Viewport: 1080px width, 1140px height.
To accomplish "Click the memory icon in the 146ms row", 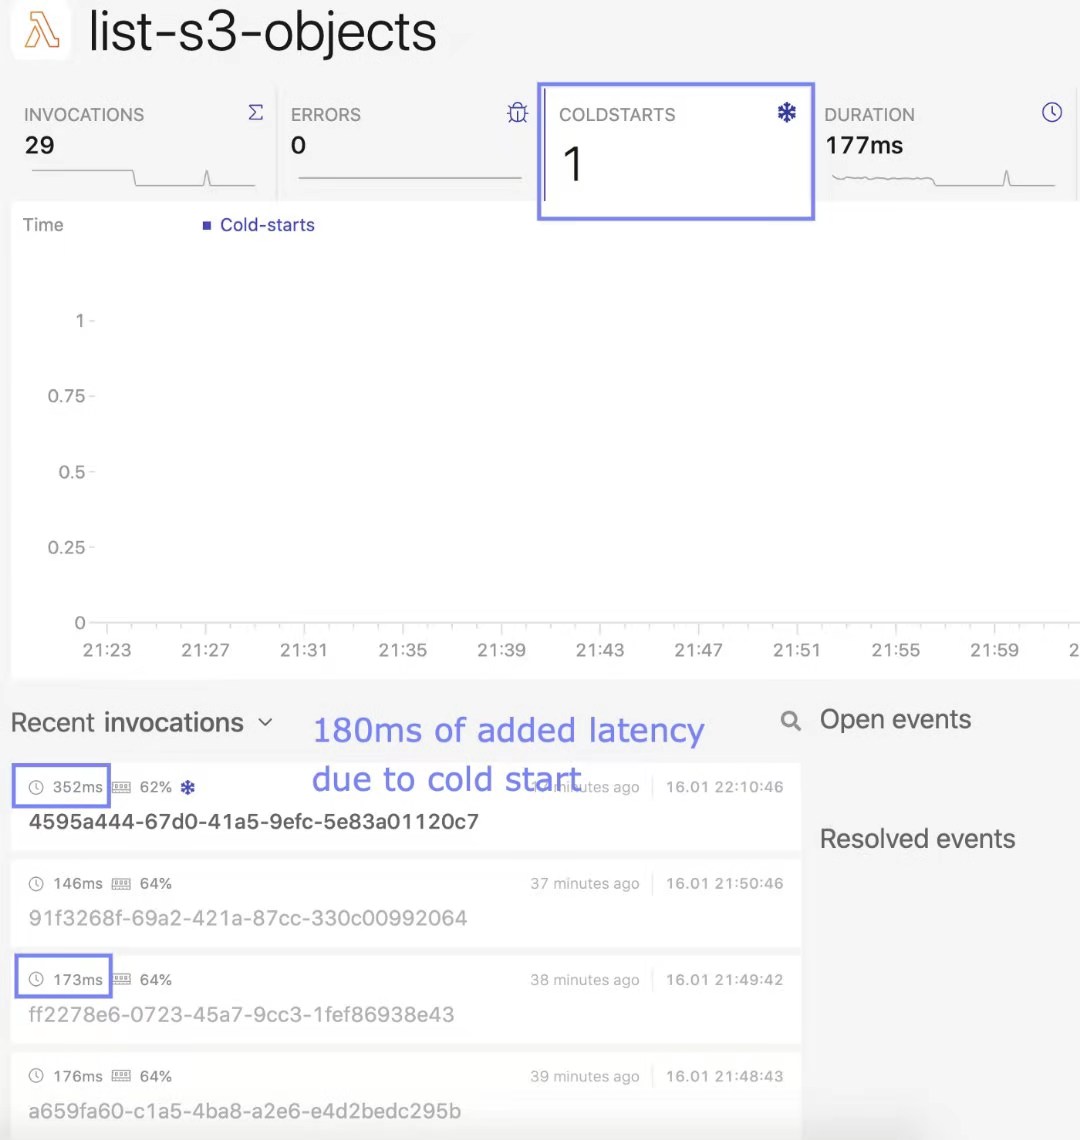I will (121, 884).
